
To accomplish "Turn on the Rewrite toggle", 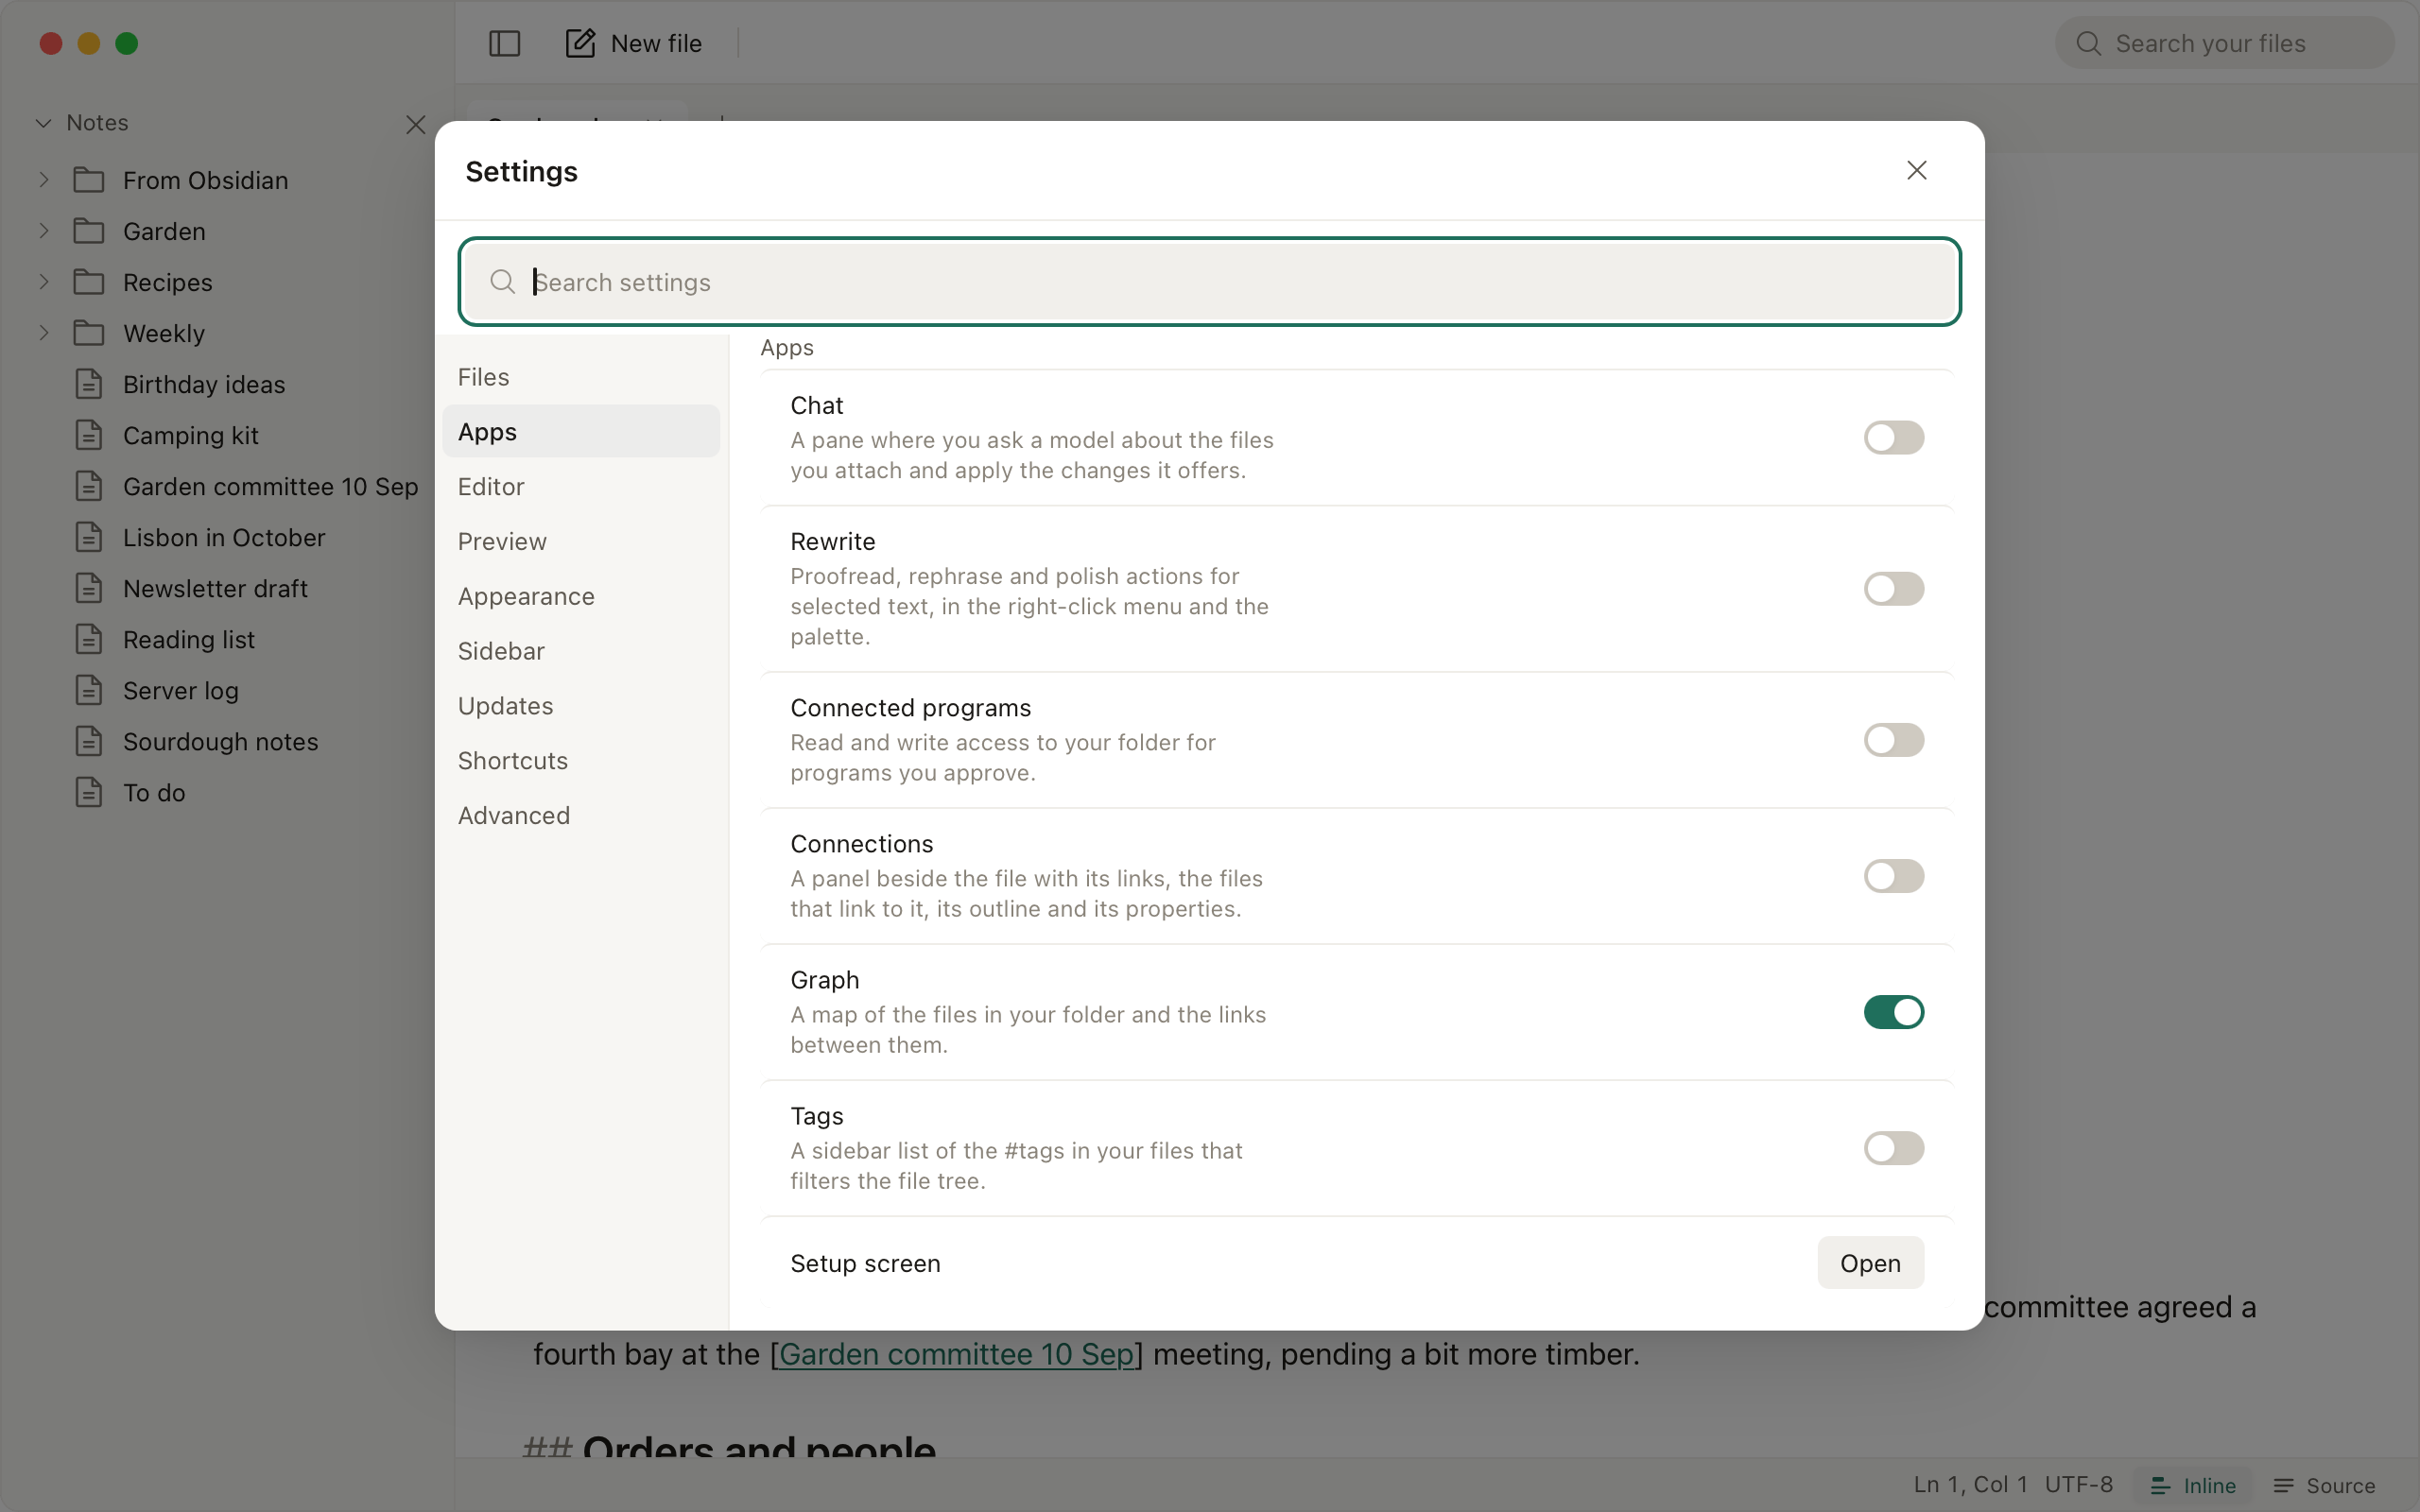I will [x=1893, y=588].
